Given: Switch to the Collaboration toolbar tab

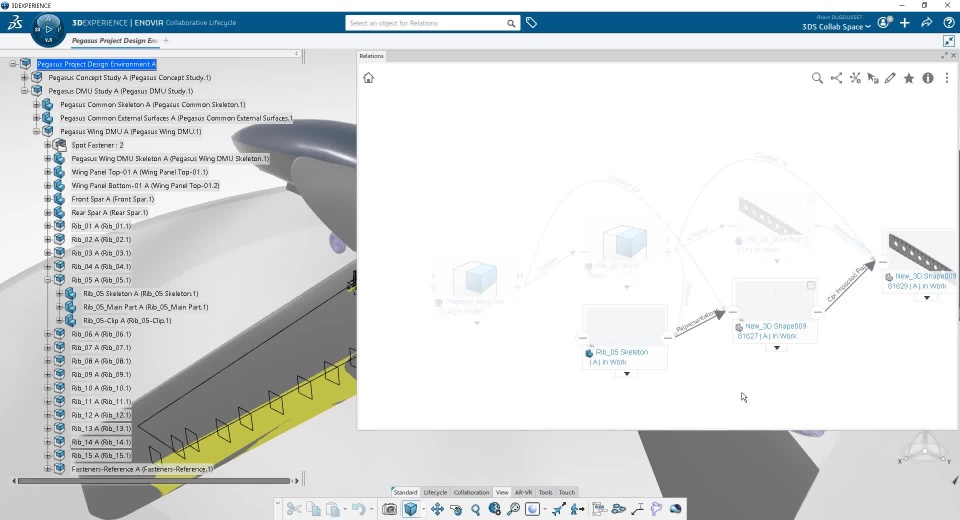Looking at the screenshot, I should (471, 492).
